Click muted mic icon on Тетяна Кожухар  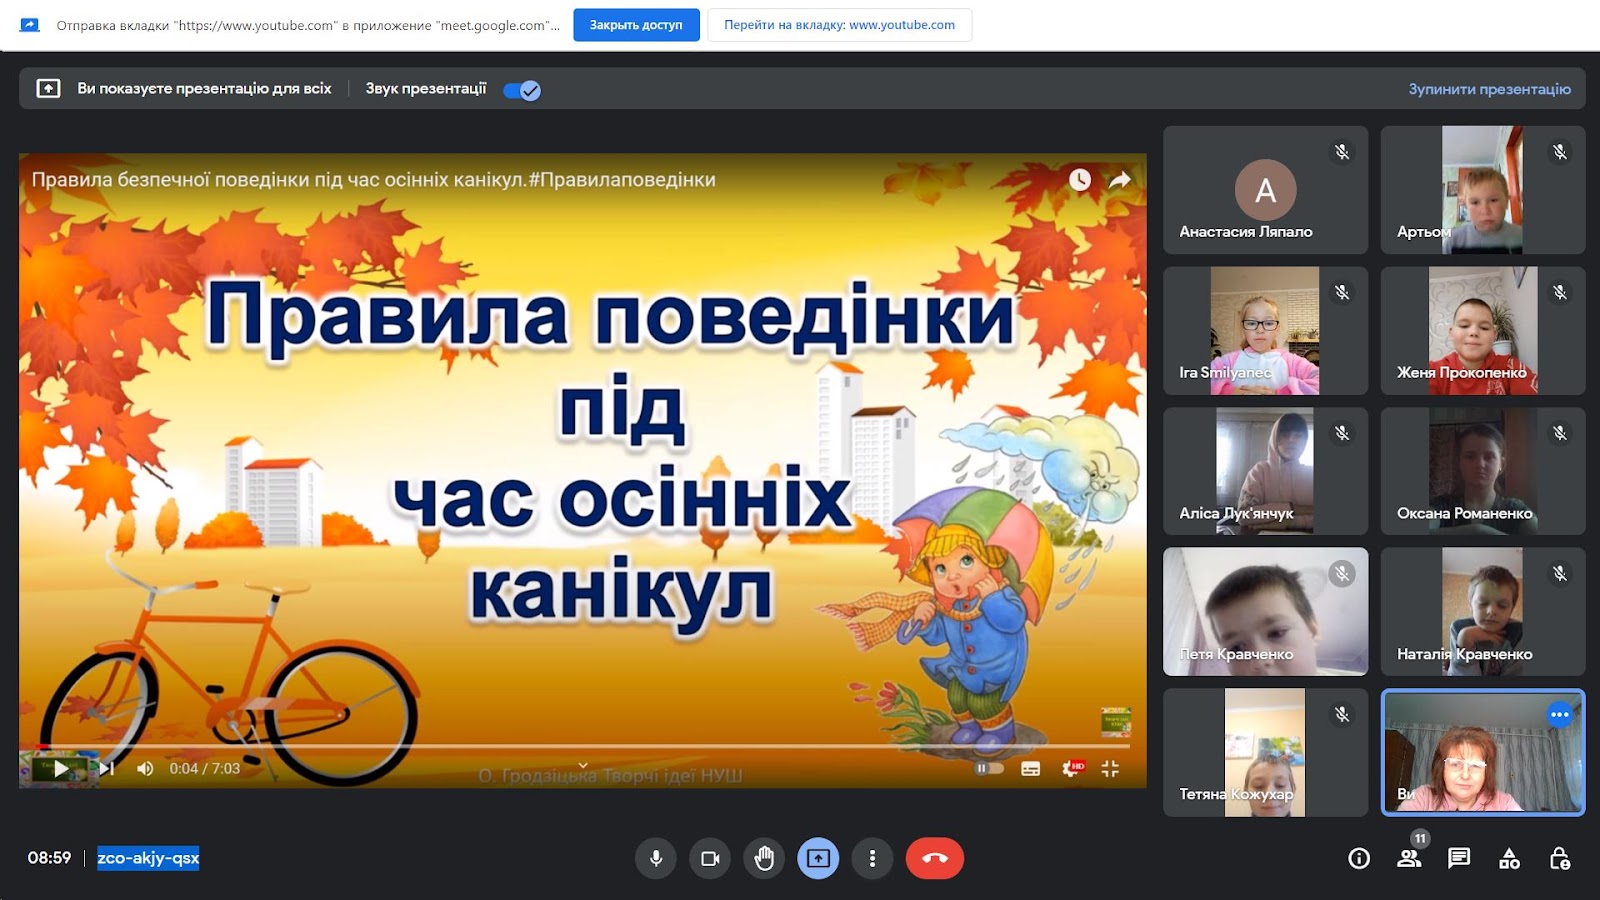1342,714
